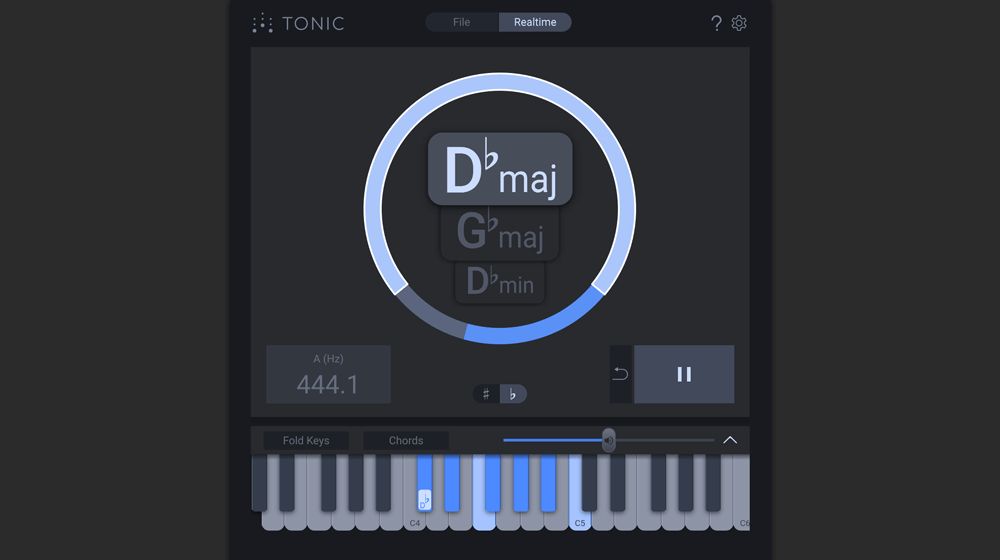This screenshot has height=560, width=1000.
Task: Click the C4 piano key
Action: [415, 520]
